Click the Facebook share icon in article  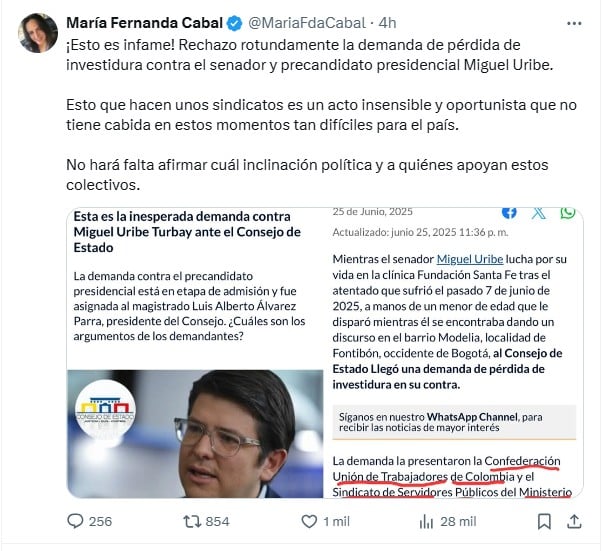click(x=509, y=212)
